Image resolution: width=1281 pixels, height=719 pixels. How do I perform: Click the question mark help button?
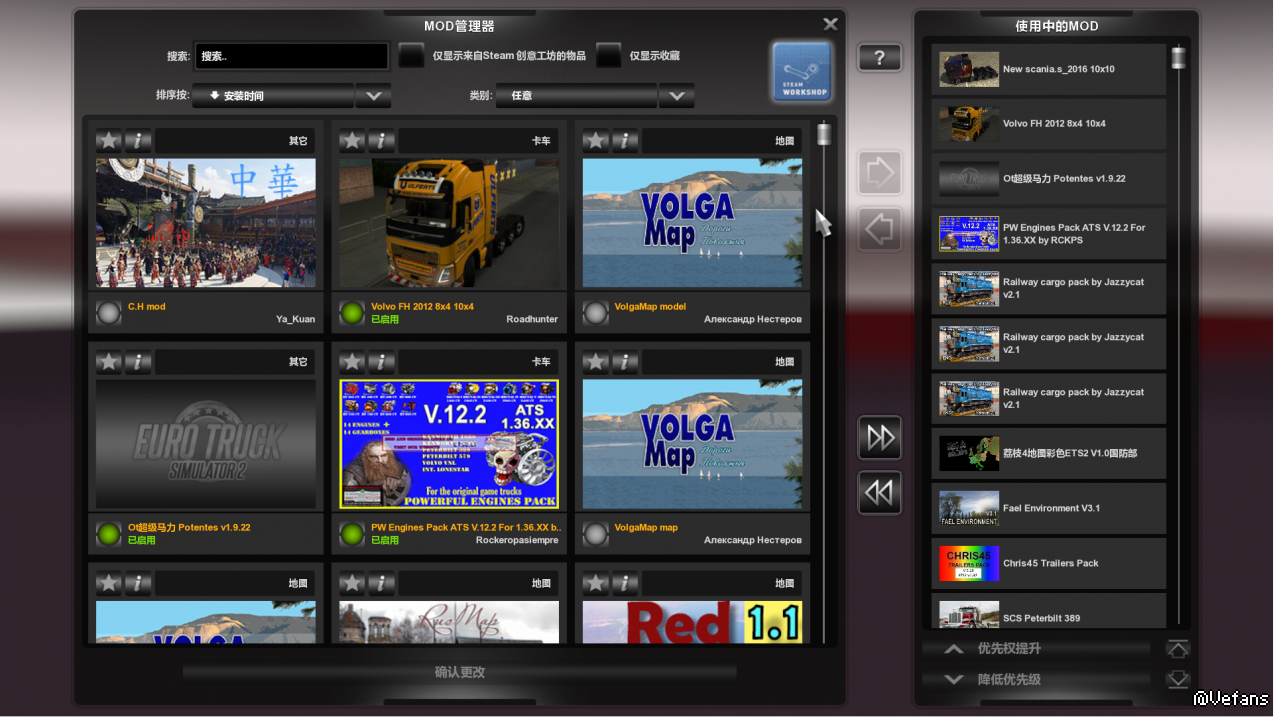tap(879, 58)
